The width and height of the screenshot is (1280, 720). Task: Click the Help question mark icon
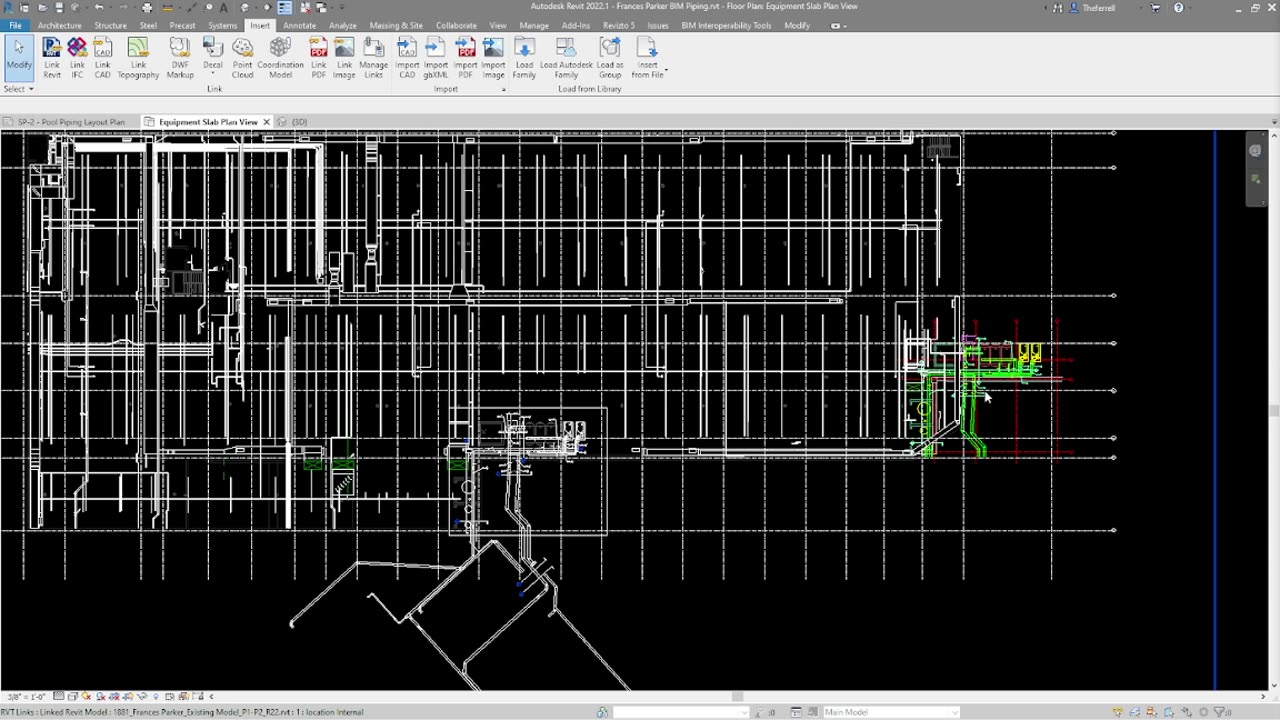coord(1179,7)
